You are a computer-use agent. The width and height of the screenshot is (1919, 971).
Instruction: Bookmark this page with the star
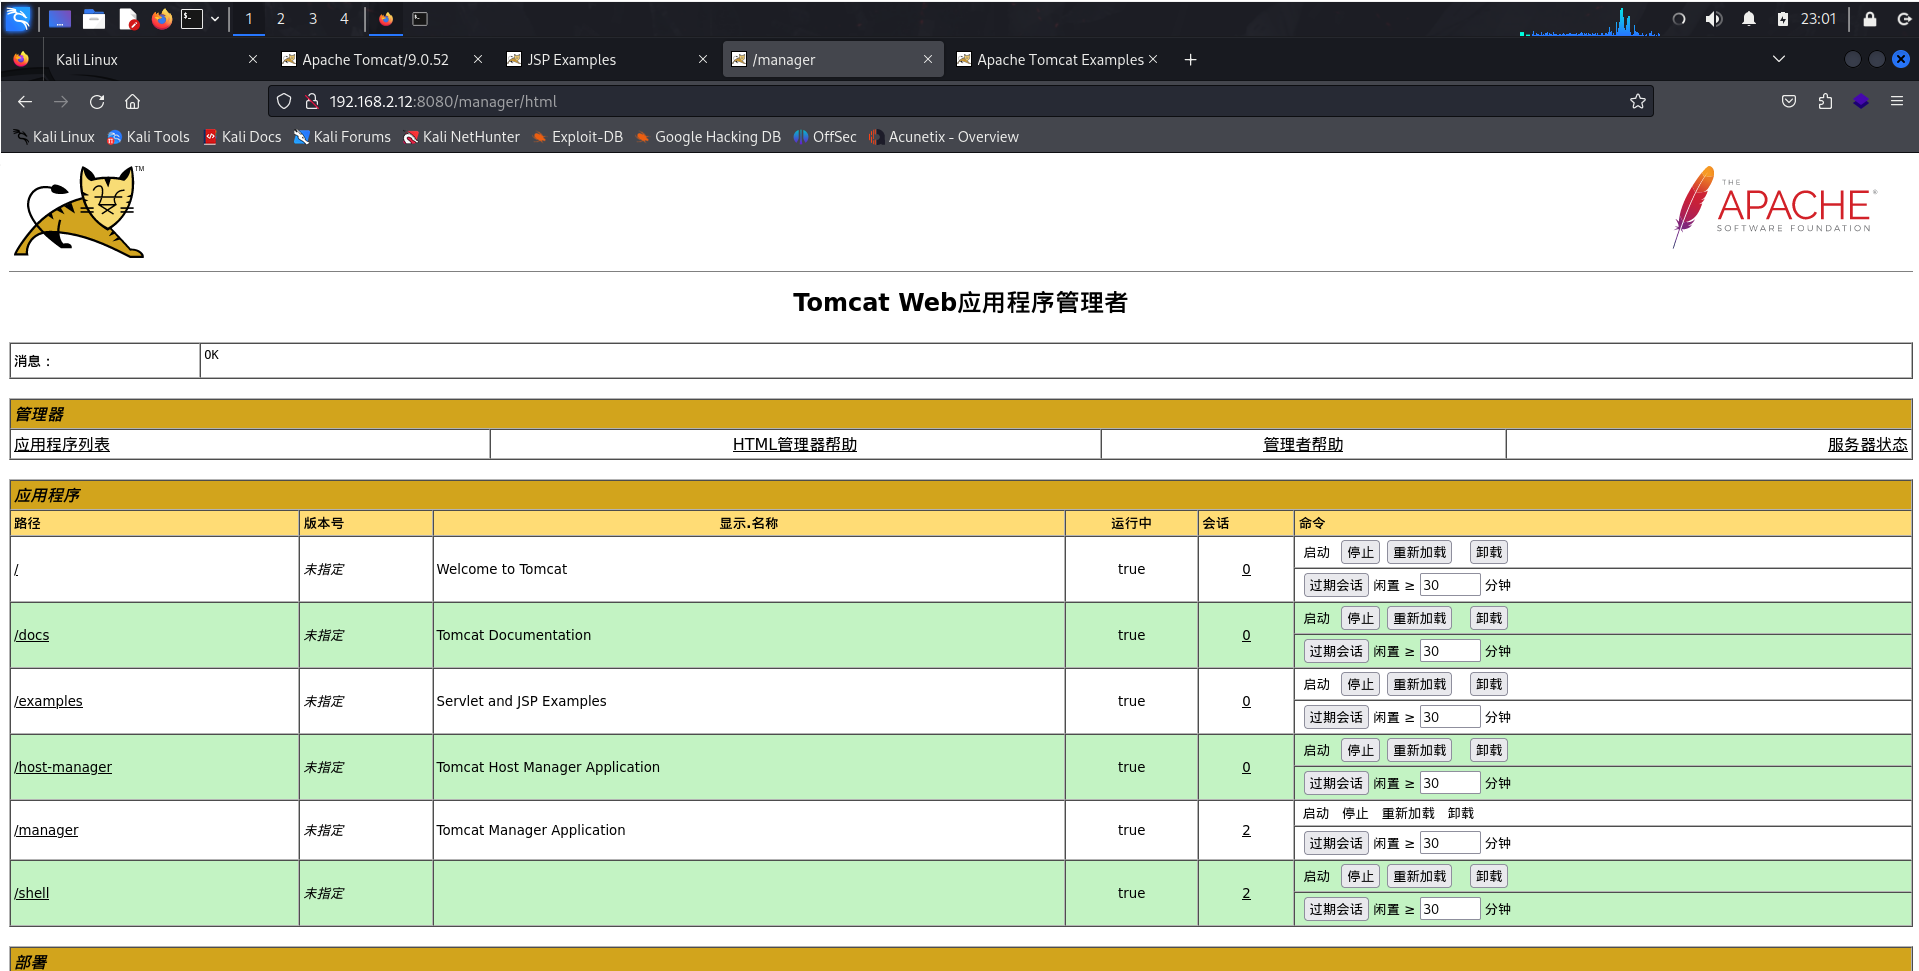(x=1638, y=101)
